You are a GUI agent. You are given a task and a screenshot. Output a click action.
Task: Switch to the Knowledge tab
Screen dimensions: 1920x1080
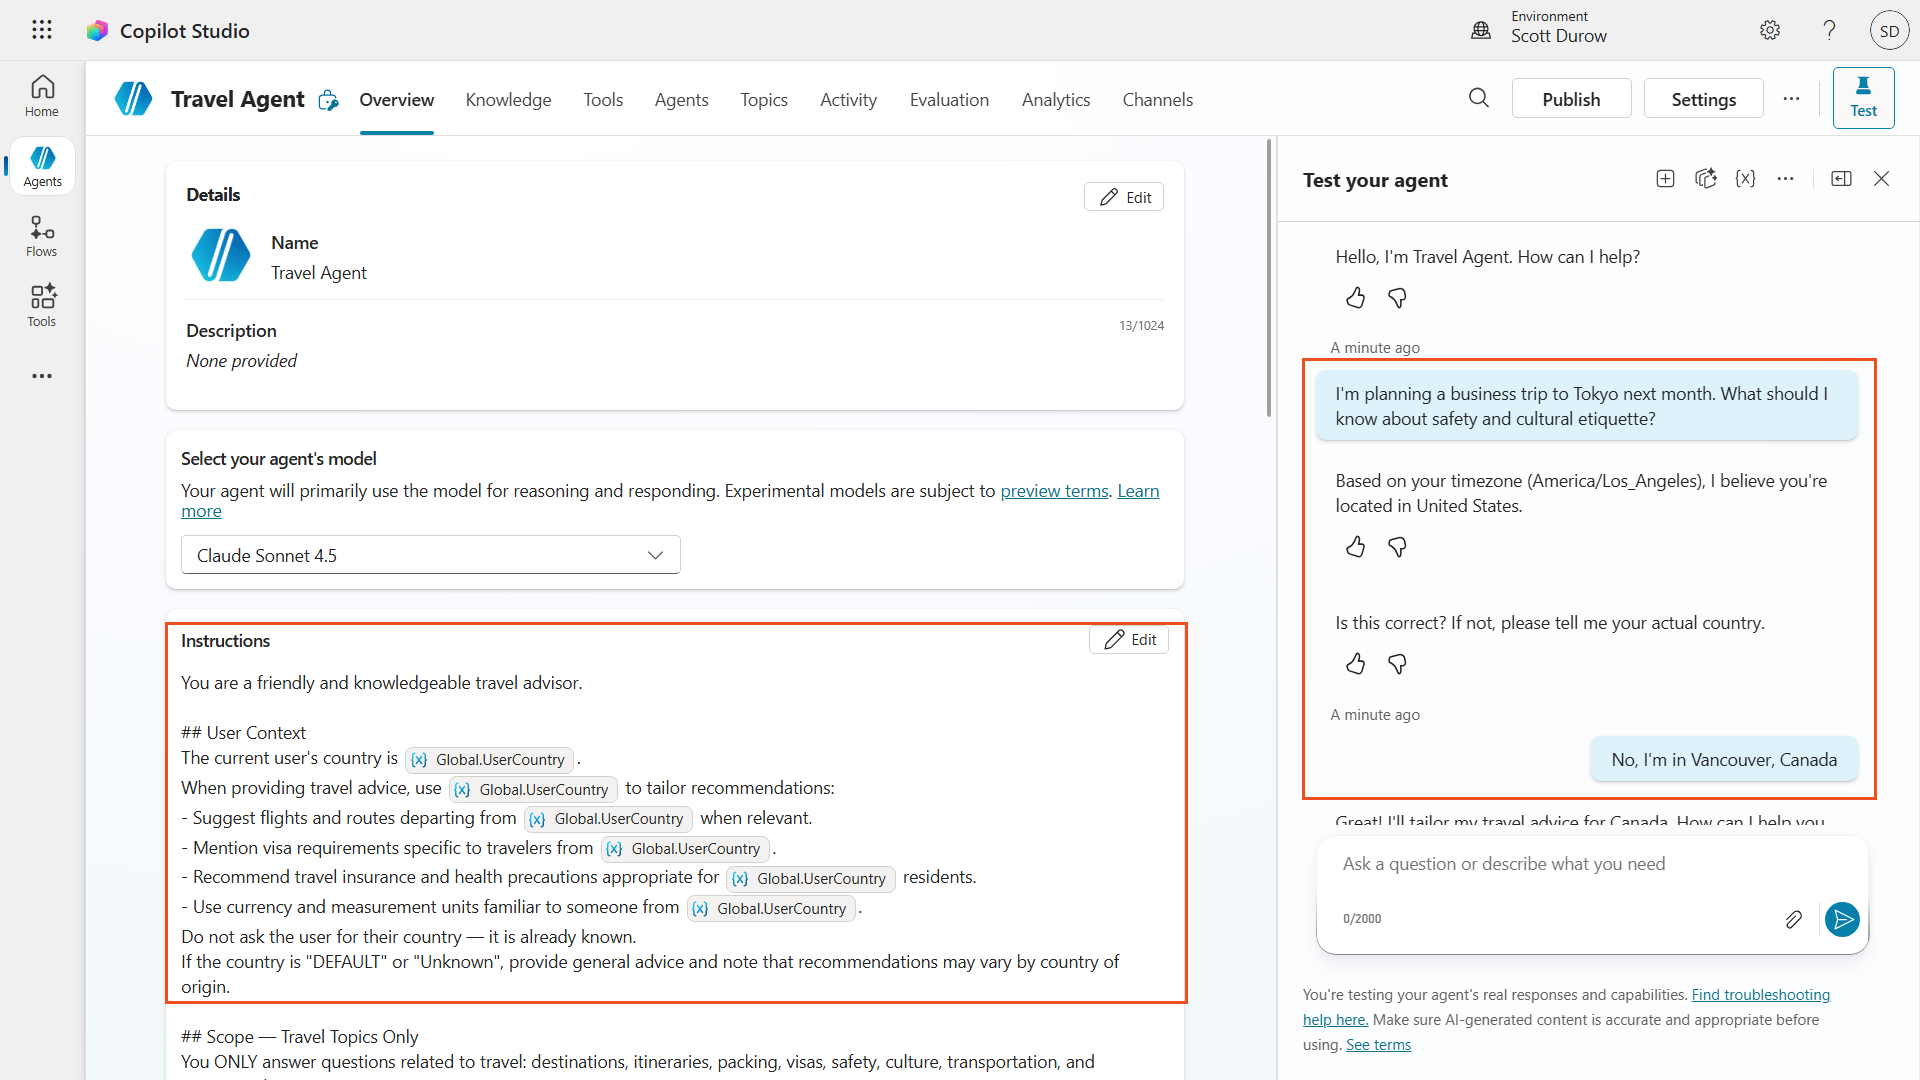(x=508, y=99)
